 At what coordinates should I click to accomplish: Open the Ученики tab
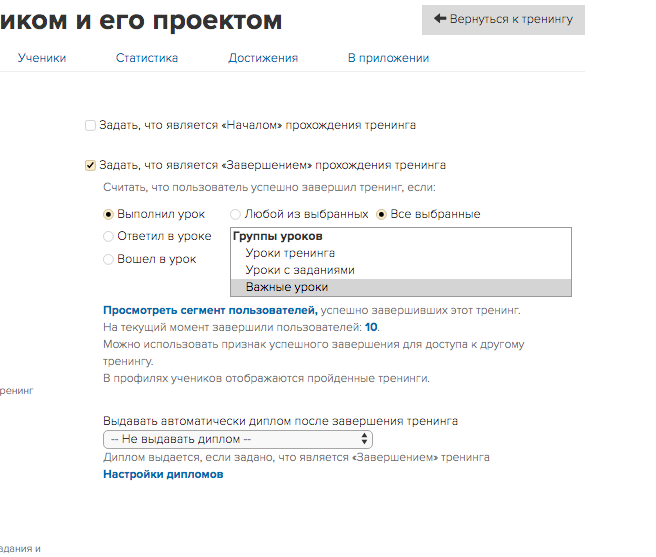(x=42, y=58)
